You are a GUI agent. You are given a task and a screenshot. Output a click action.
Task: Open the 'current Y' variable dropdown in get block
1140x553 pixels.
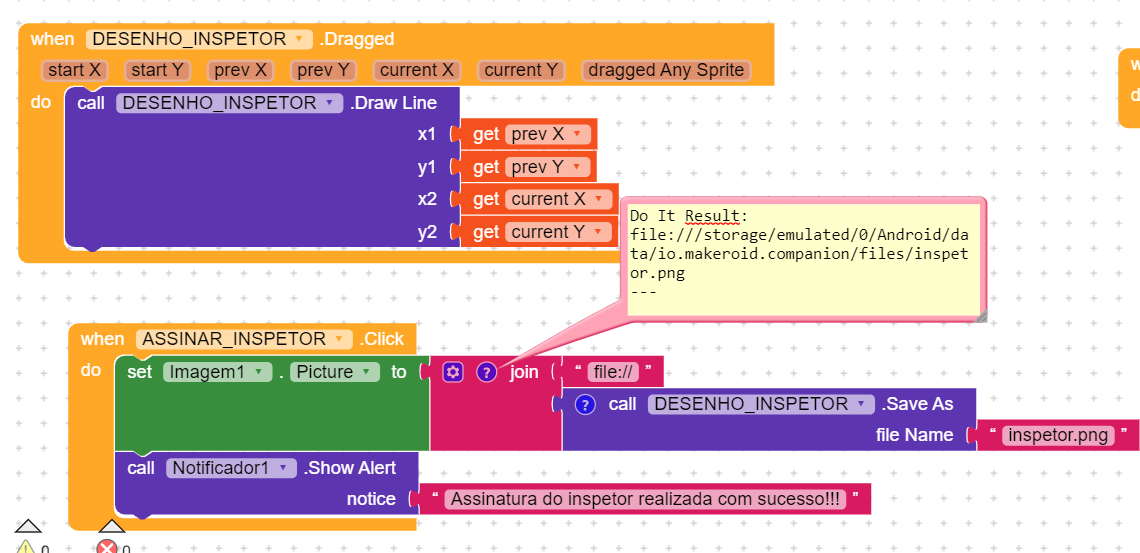click(558, 232)
